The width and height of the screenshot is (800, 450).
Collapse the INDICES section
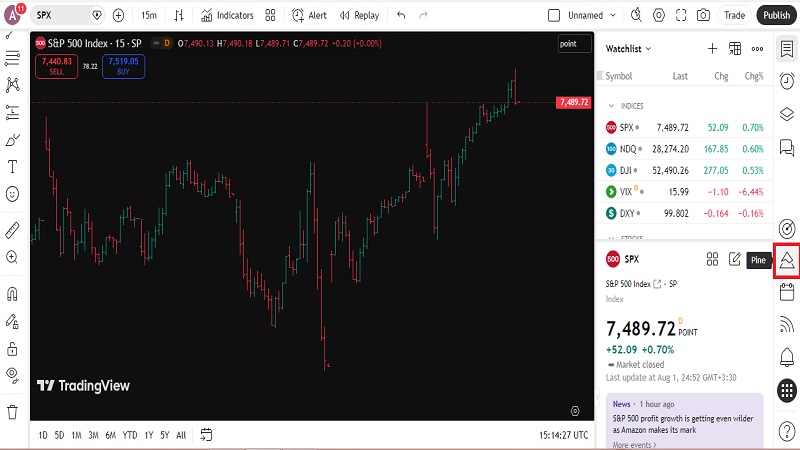(x=611, y=106)
